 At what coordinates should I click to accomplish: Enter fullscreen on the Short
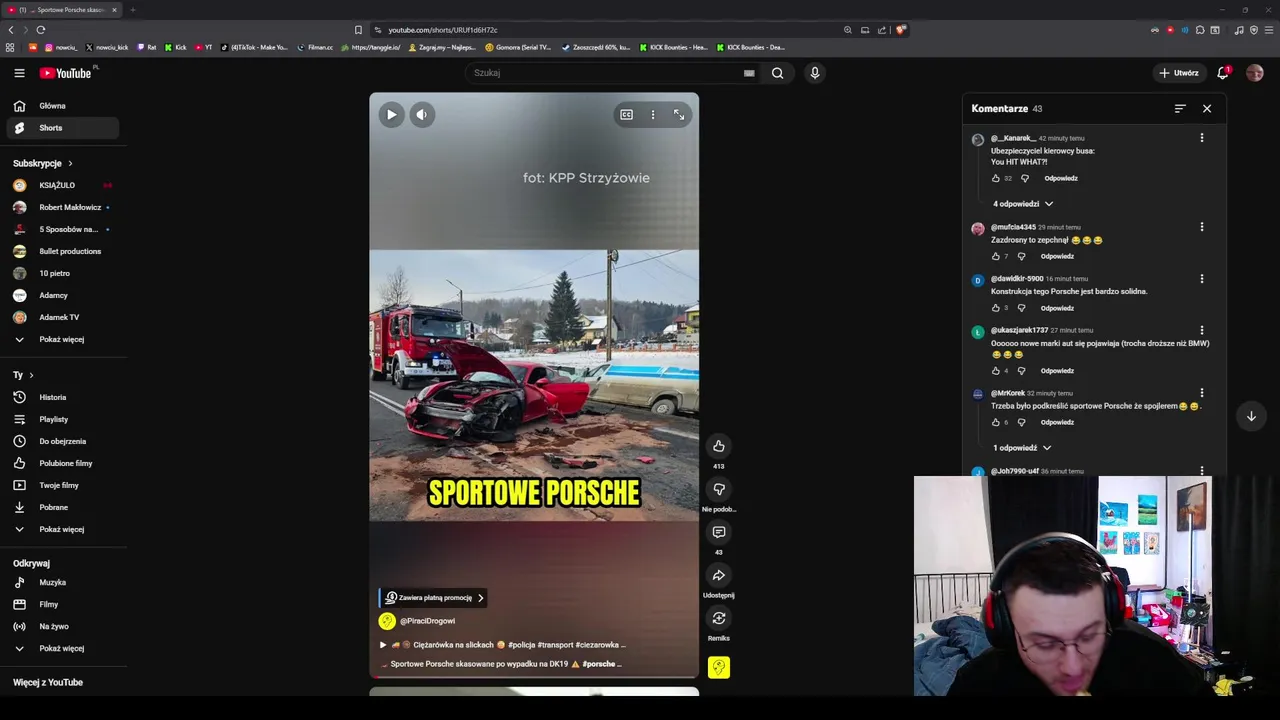click(679, 115)
